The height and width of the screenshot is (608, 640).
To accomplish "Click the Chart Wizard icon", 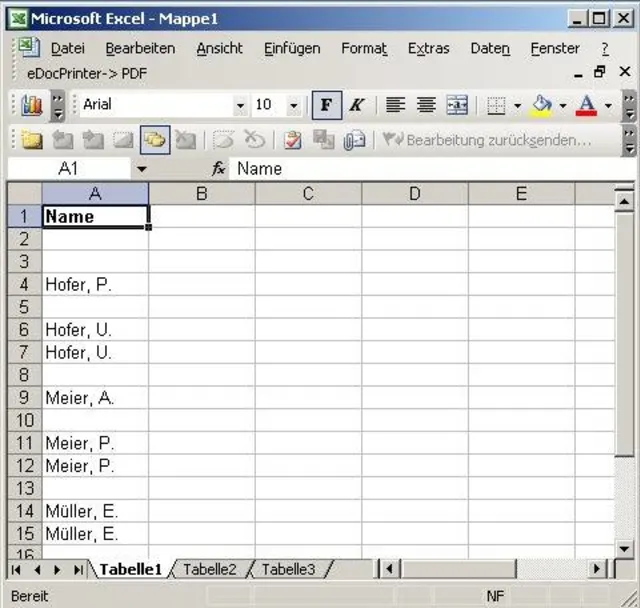I will pos(31,105).
